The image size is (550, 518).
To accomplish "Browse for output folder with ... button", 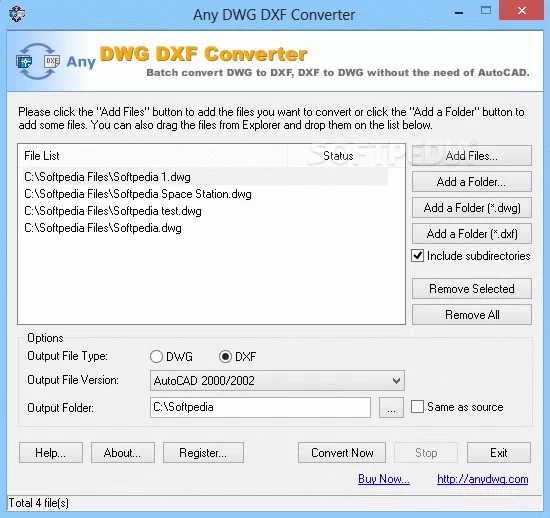I will pos(391,408).
